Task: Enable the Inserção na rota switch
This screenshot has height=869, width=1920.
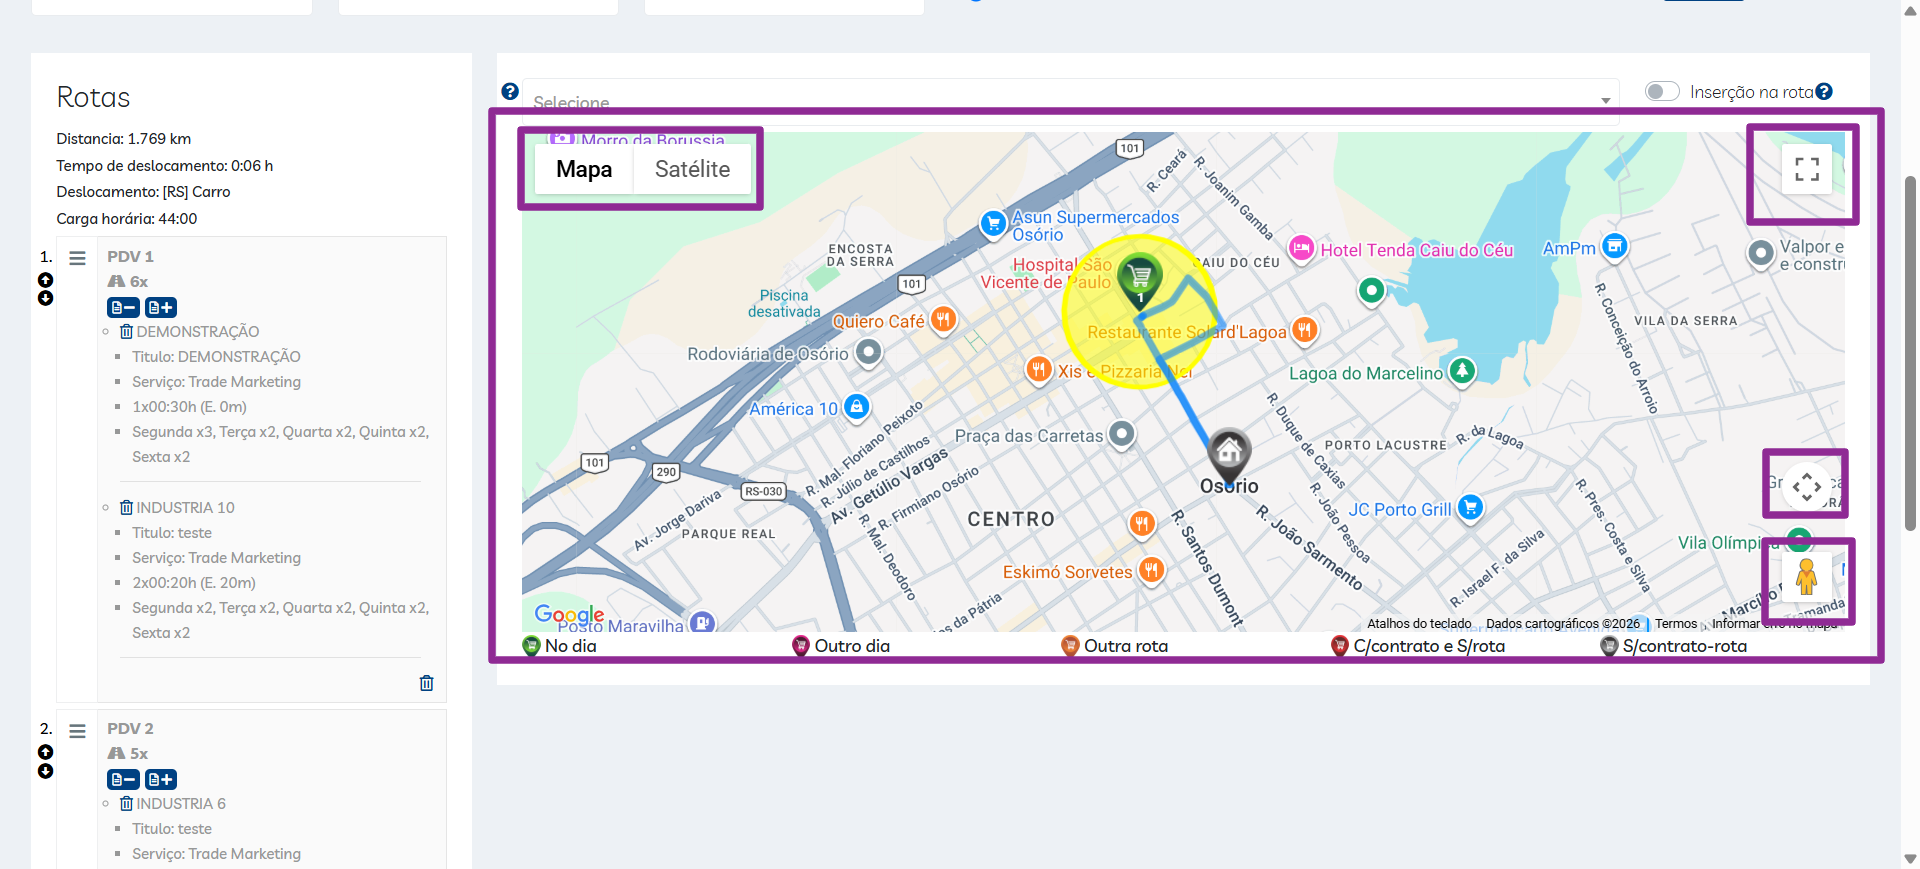Action: click(1662, 92)
